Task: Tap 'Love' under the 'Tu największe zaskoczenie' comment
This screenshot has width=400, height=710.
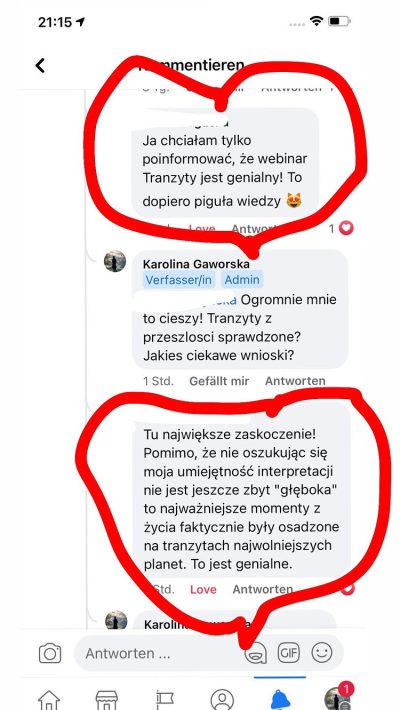Action: [203, 589]
